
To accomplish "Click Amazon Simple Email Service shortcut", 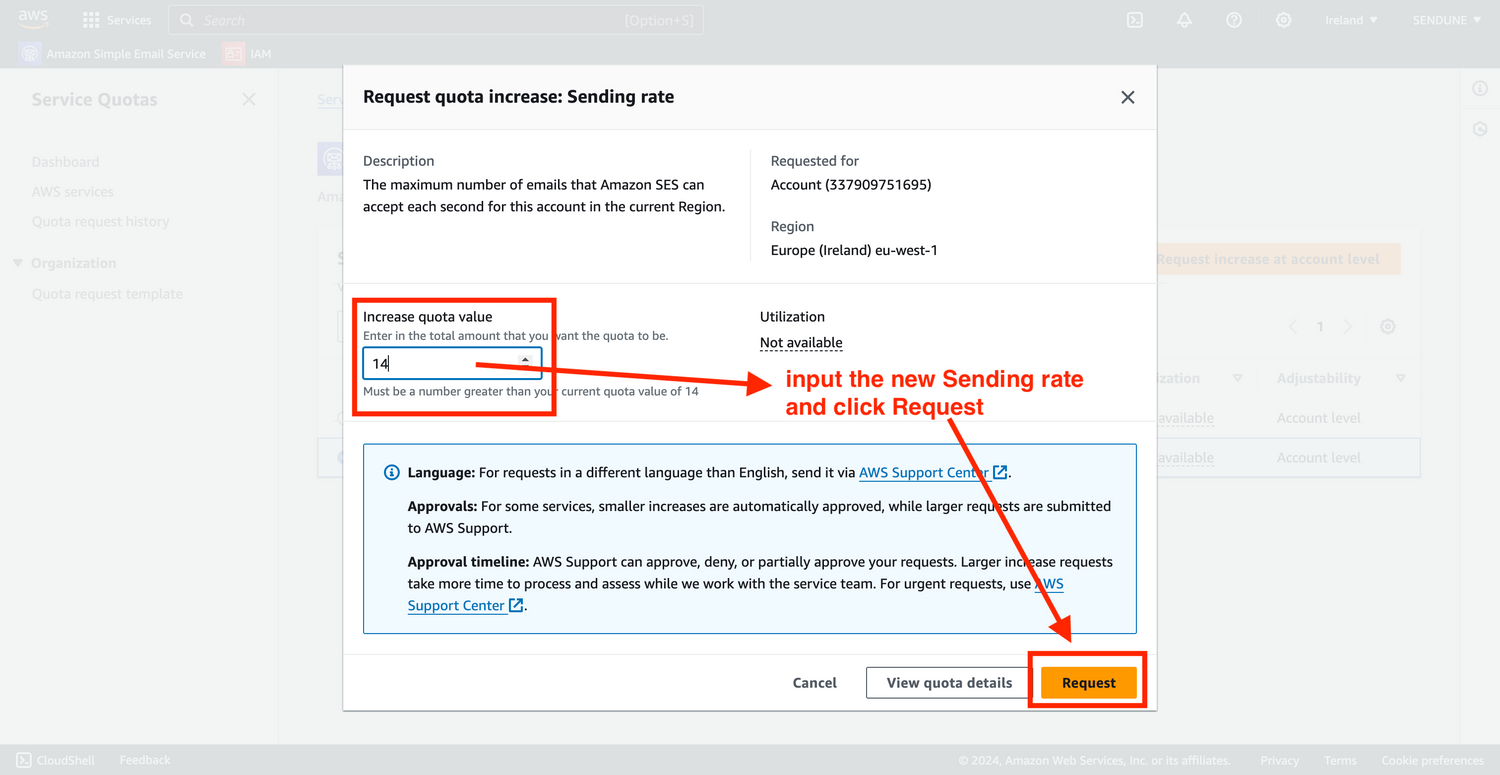I will click(x=113, y=54).
